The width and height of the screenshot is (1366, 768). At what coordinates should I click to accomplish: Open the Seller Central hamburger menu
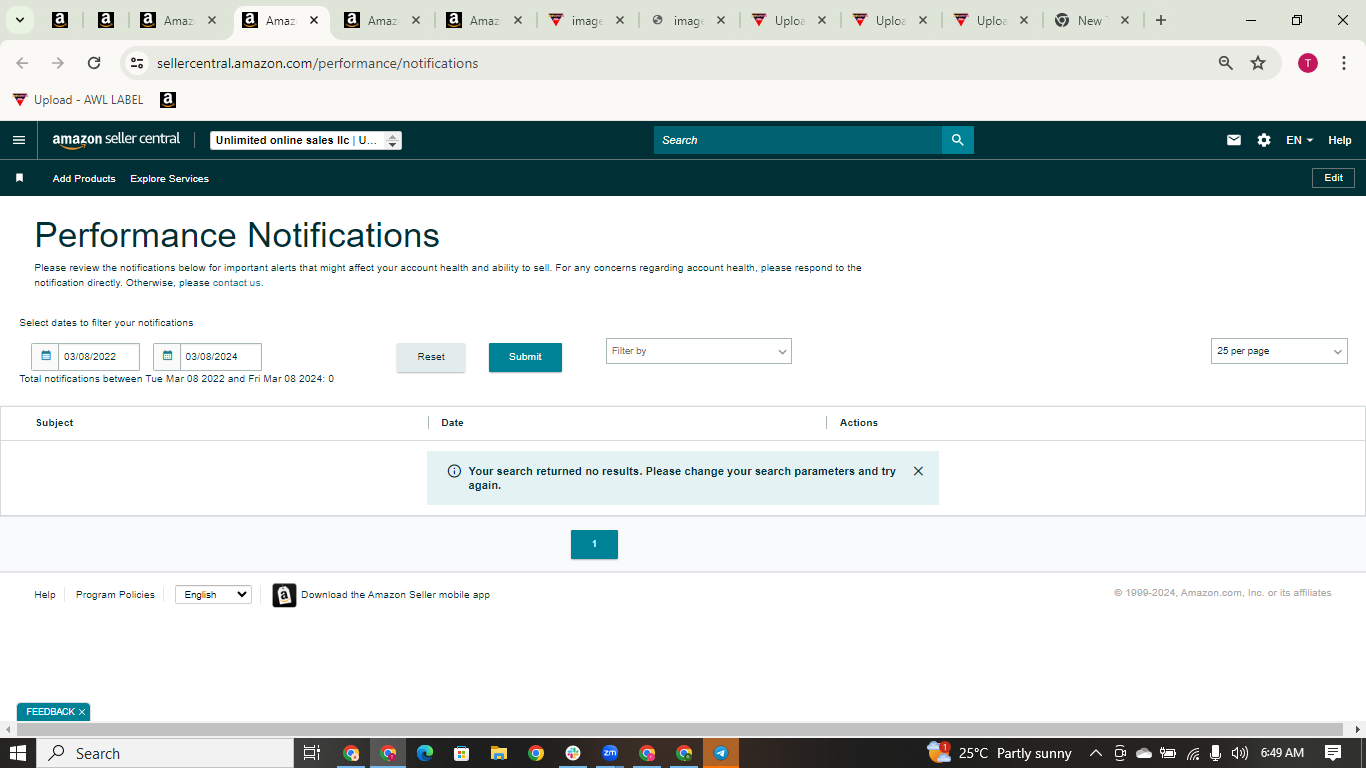click(x=18, y=140)
